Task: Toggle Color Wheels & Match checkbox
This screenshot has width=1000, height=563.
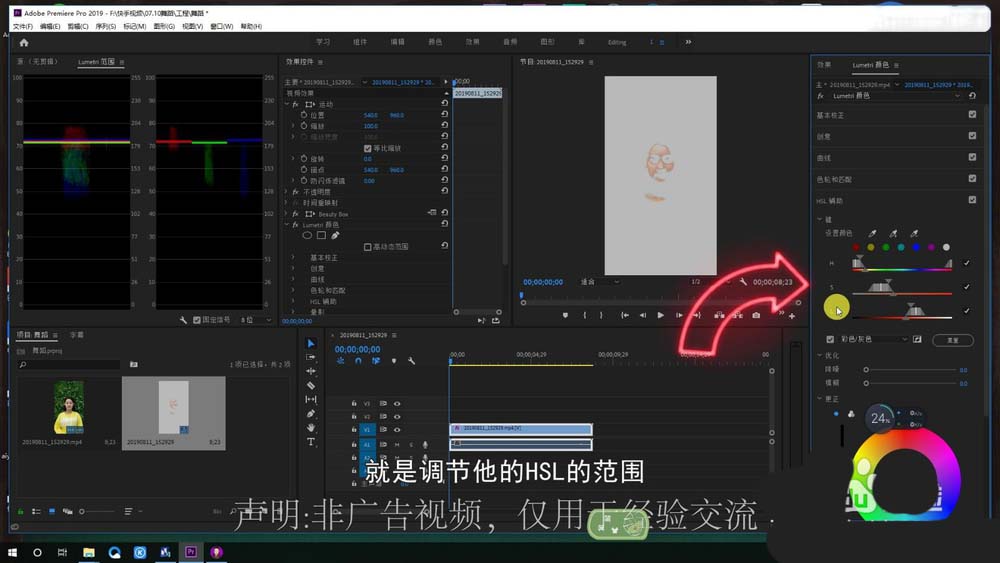Action: coord(972,179)
